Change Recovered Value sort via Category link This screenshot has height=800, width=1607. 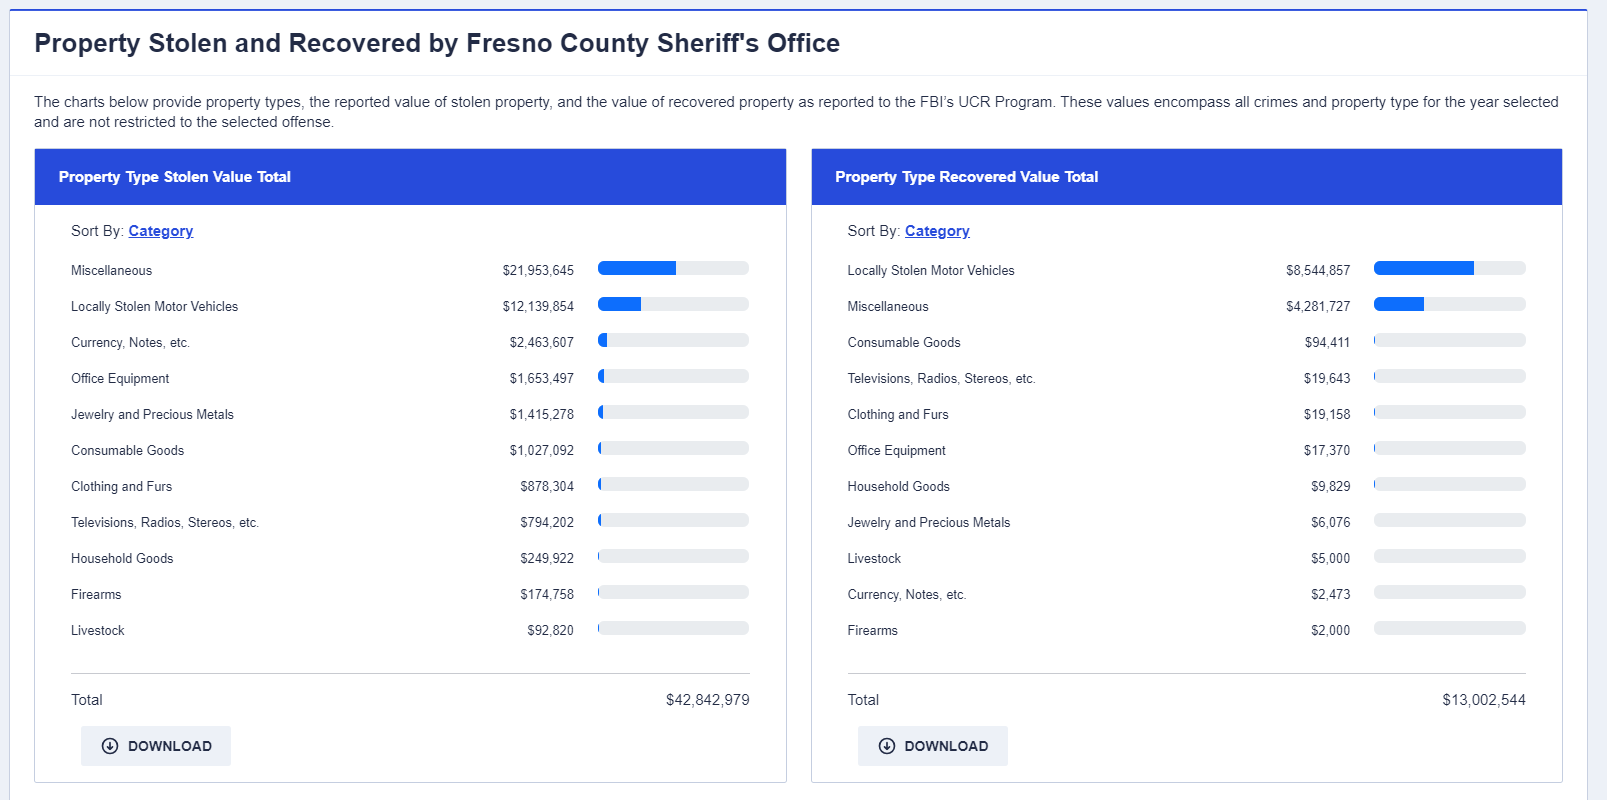click(937, 231)
